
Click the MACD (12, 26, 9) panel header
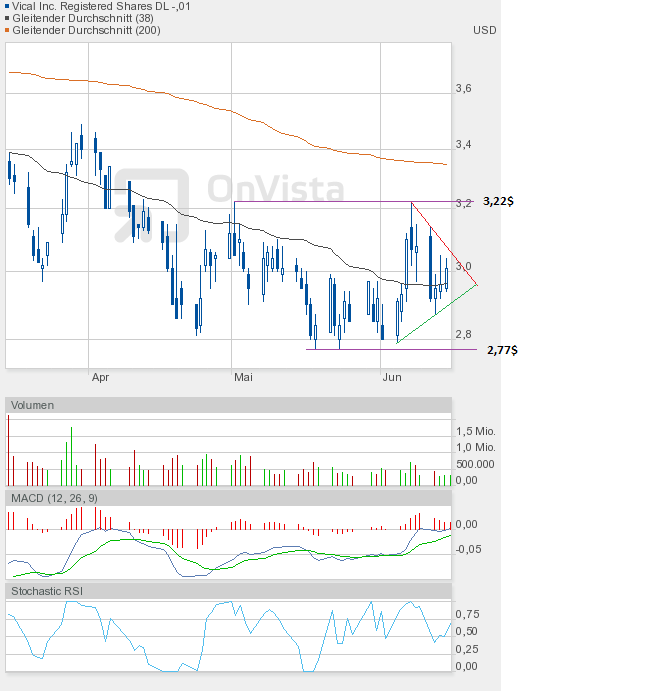[55, 497]
